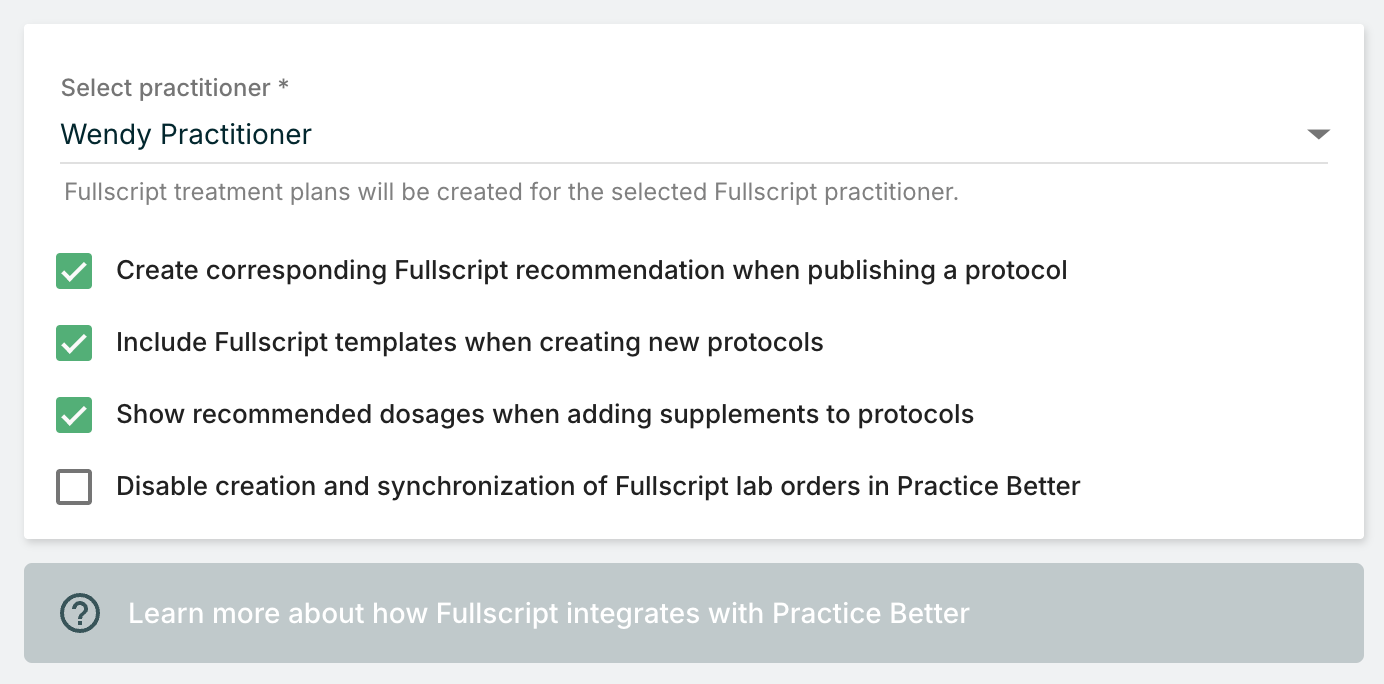Expand the practitioner selection combo box
Image resolution: width=1384 pixels, height=684 pixels.
pos(1319,133)
